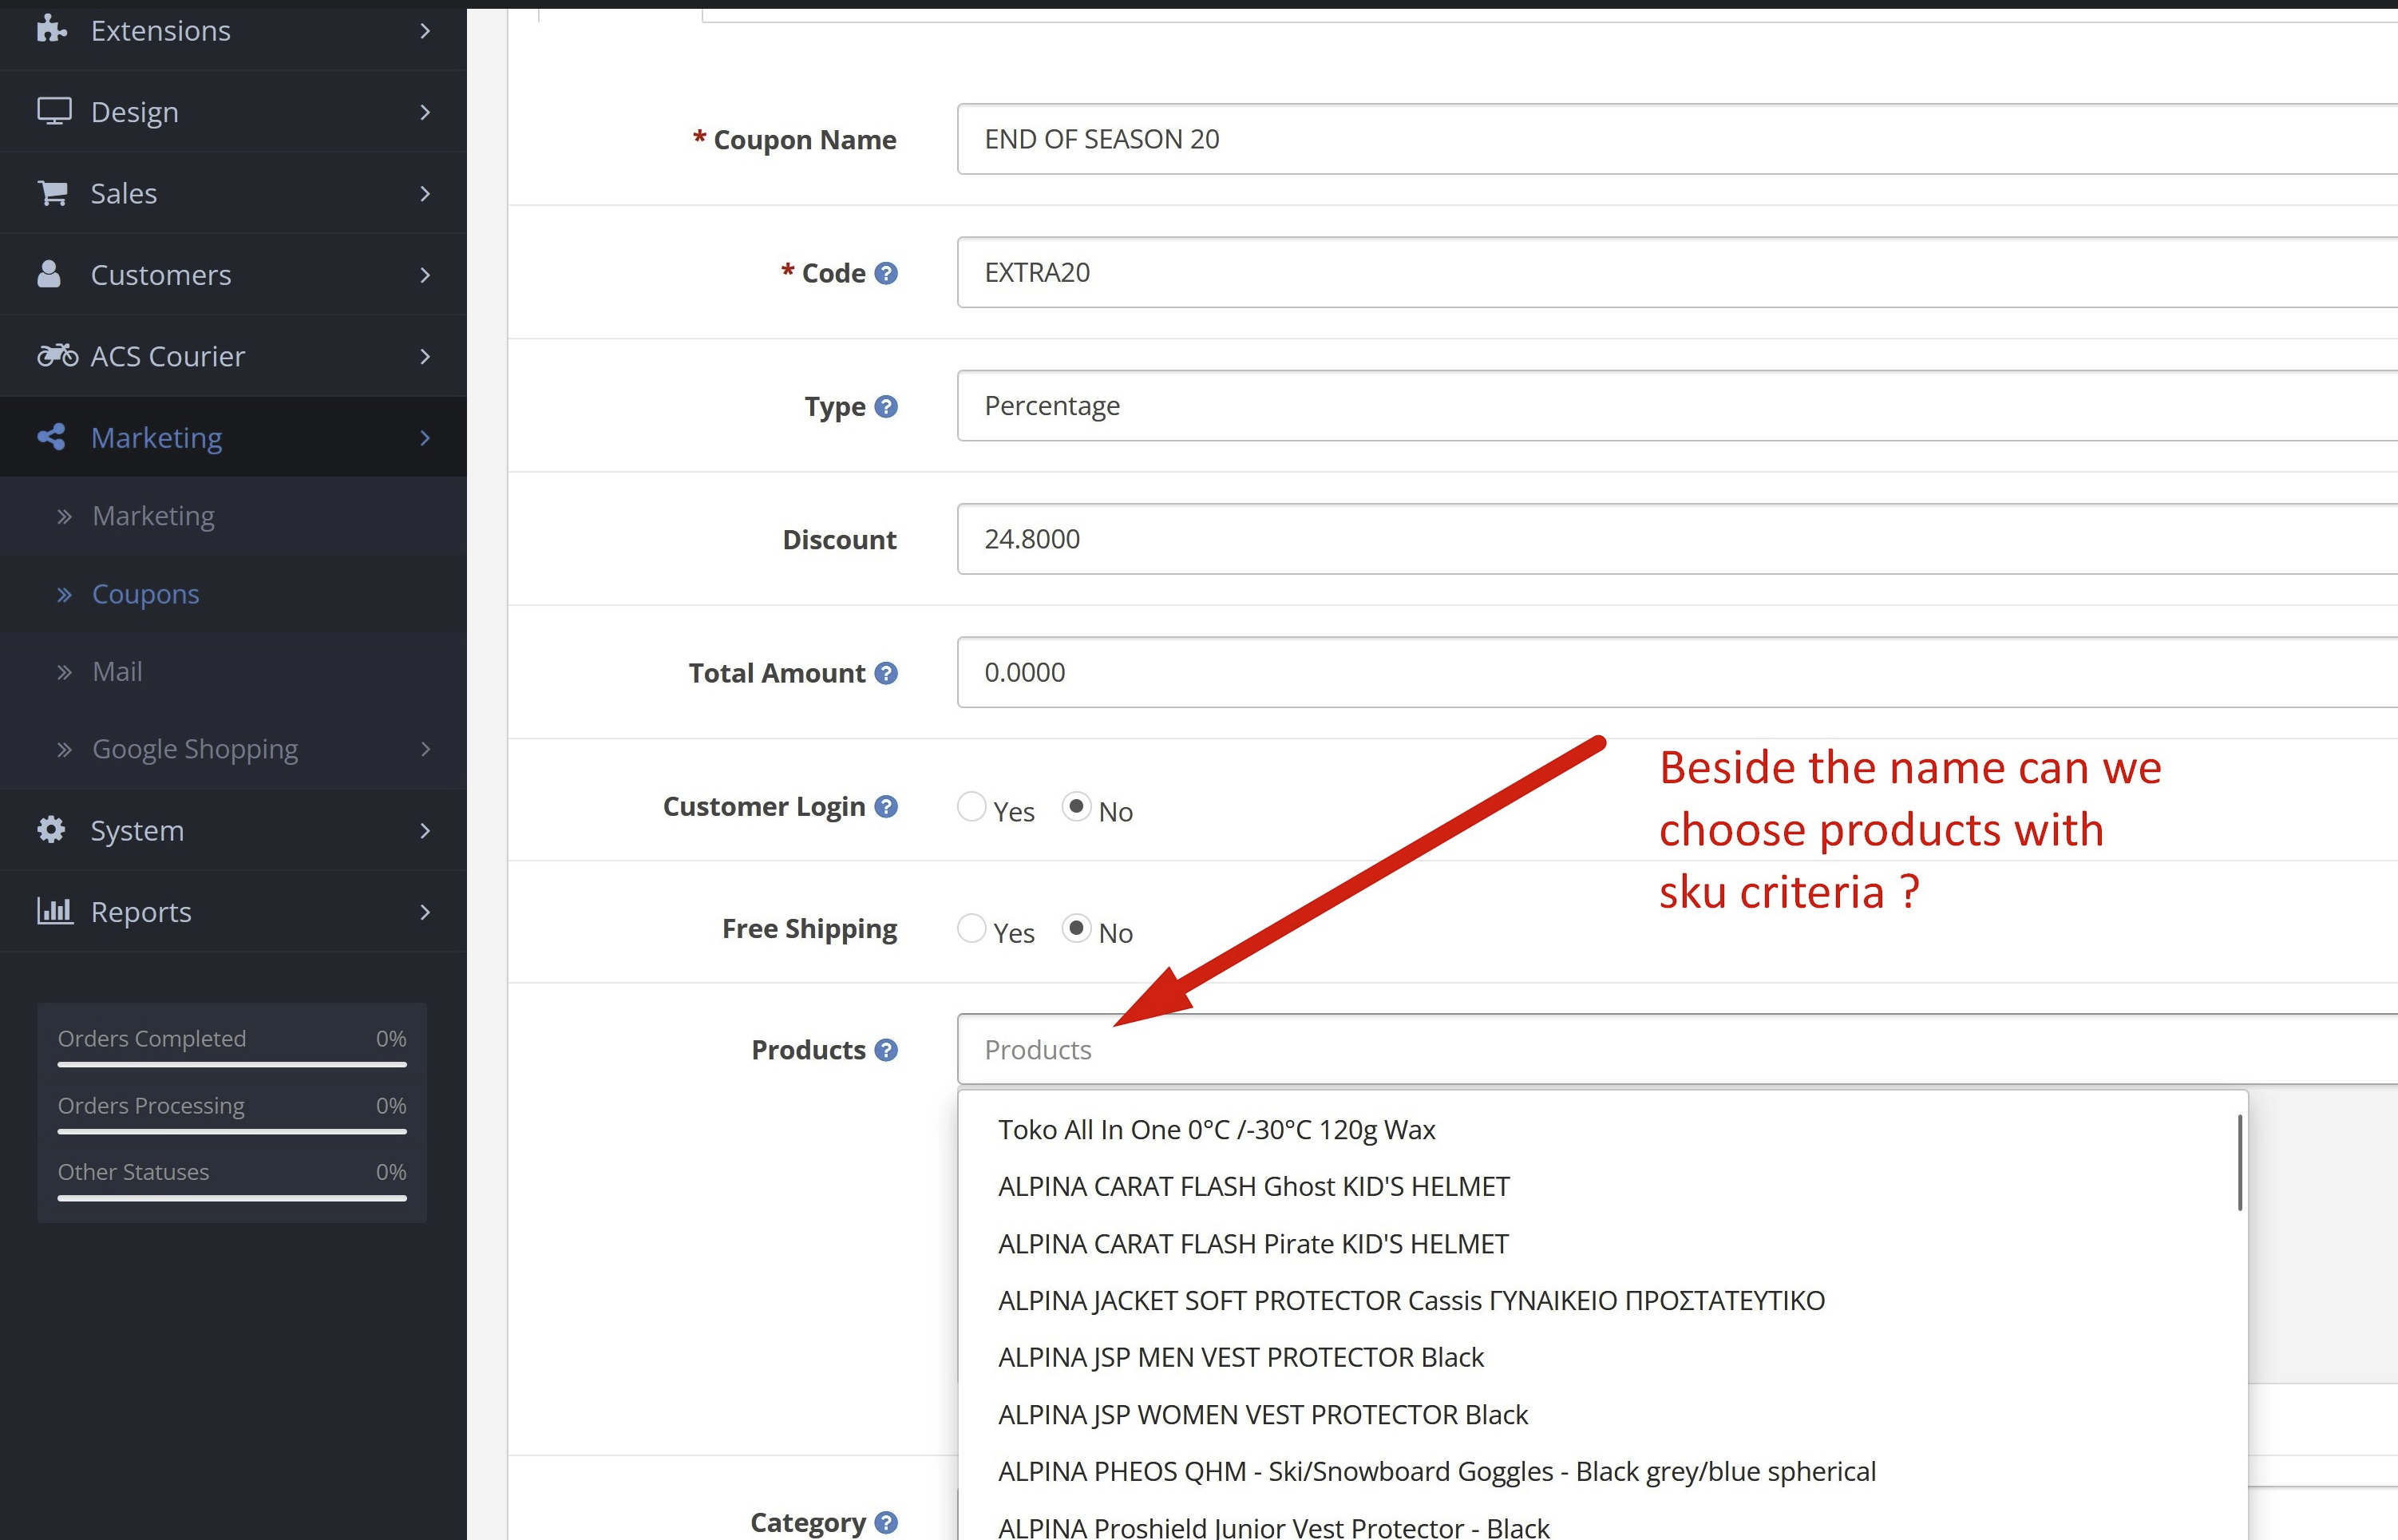Open the System sidebar menu
This screenshot has width=2398, height=1540.
tap(233, 831)
